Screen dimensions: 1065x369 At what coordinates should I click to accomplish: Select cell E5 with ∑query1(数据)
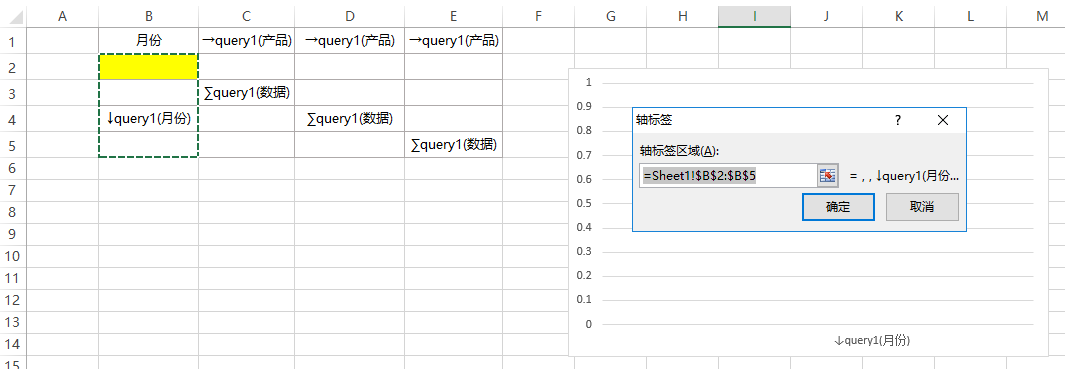(x=454, y=144)
